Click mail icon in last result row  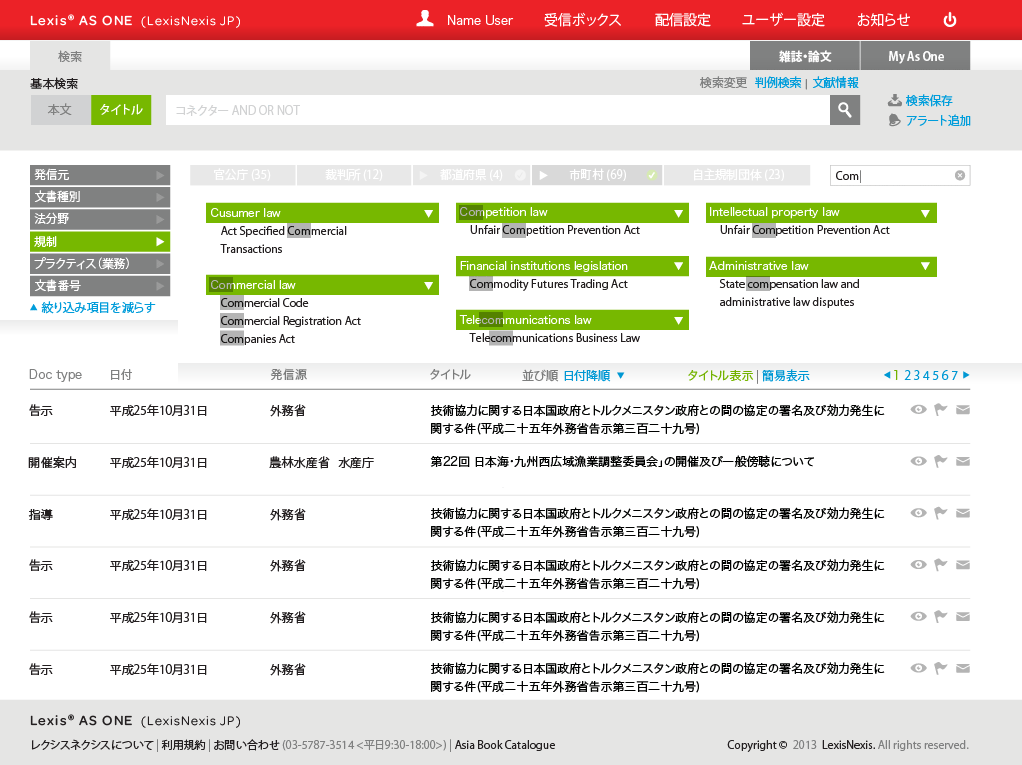tap(963, 668)
